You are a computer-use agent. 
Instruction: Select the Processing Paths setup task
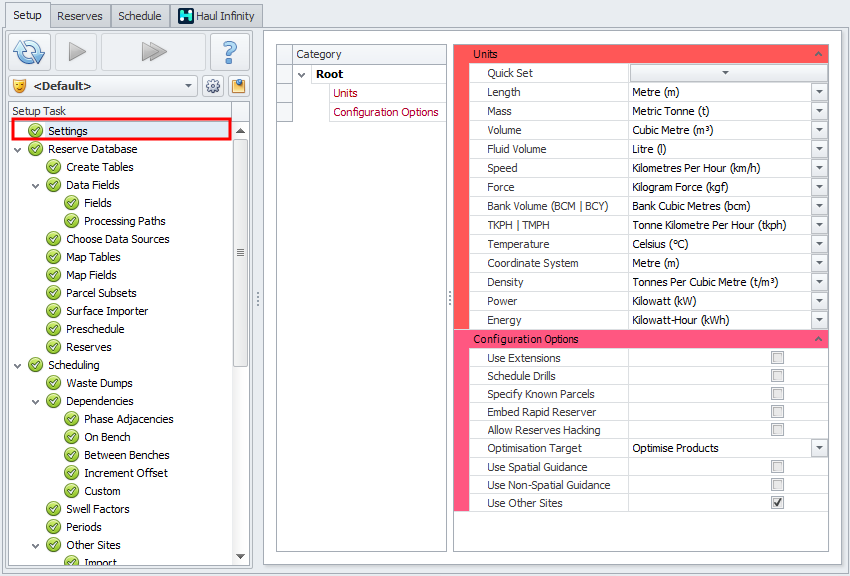tap(125, 221)
